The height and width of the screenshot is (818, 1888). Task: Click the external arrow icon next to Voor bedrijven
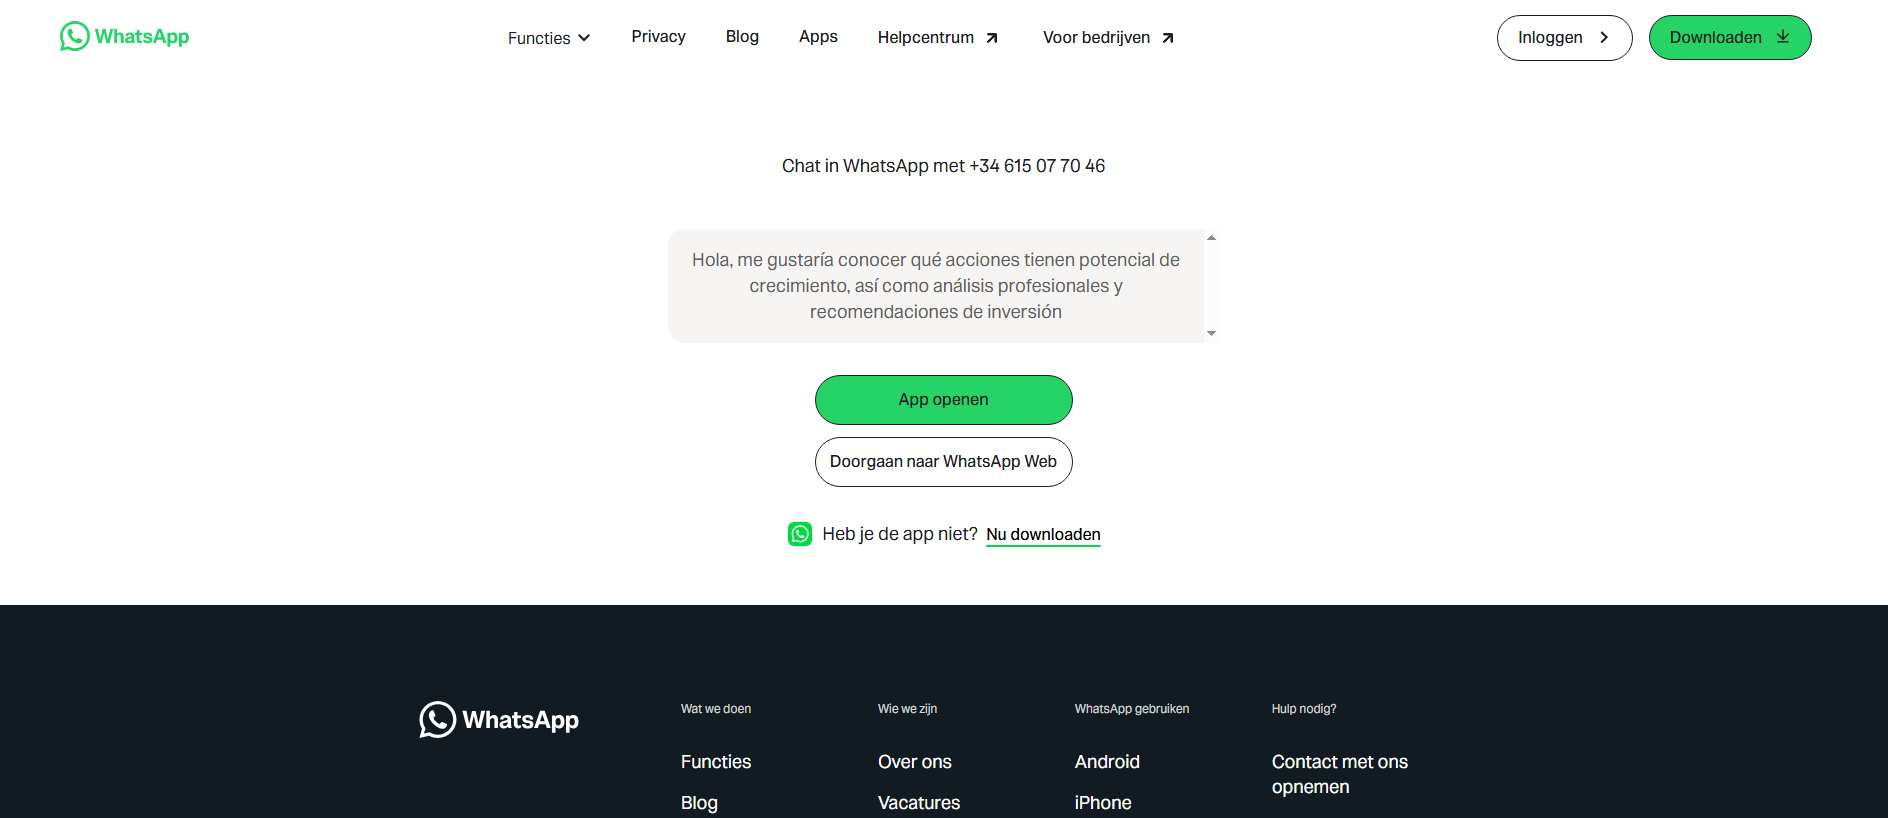(x=1168, y=38)
